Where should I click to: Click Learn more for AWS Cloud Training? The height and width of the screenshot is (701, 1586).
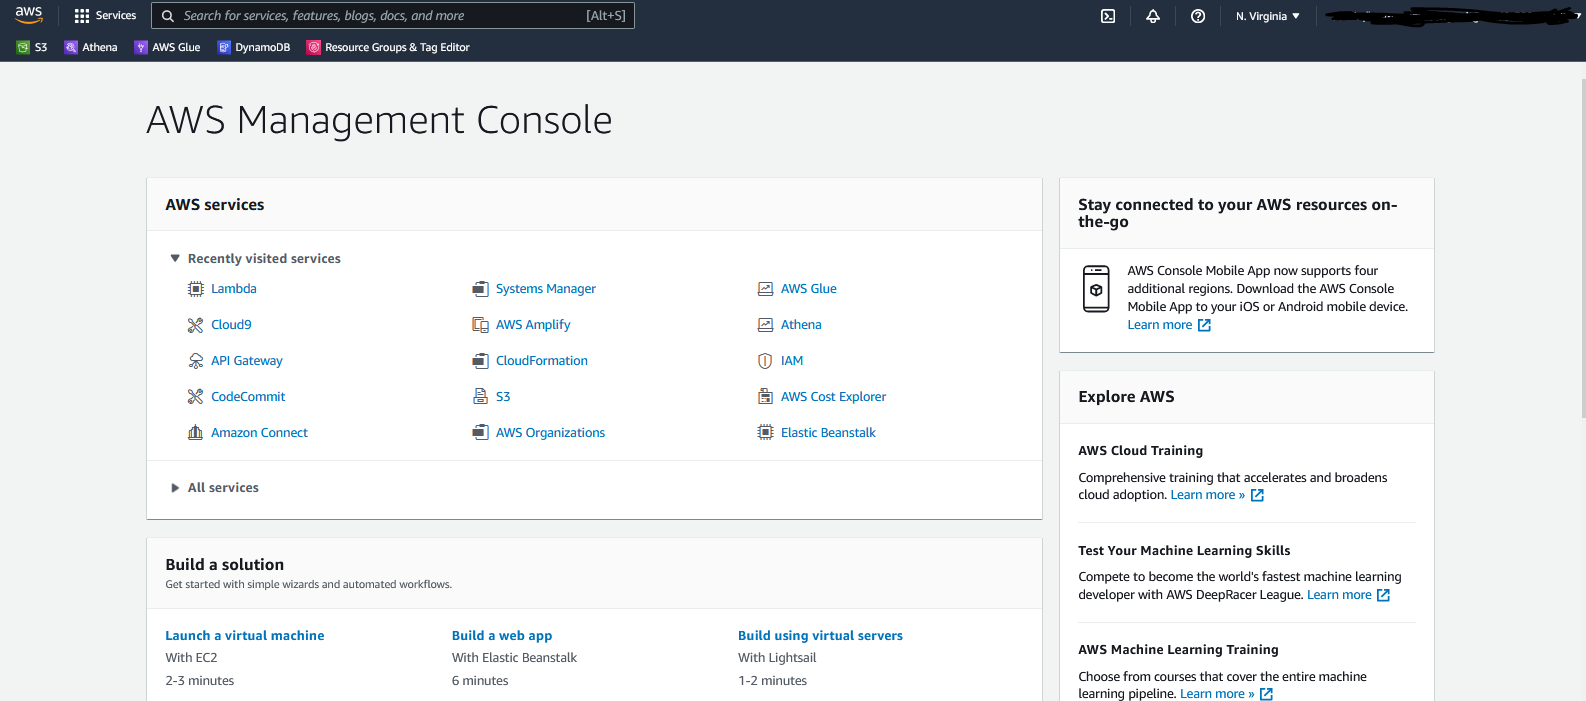point(1208,495)
